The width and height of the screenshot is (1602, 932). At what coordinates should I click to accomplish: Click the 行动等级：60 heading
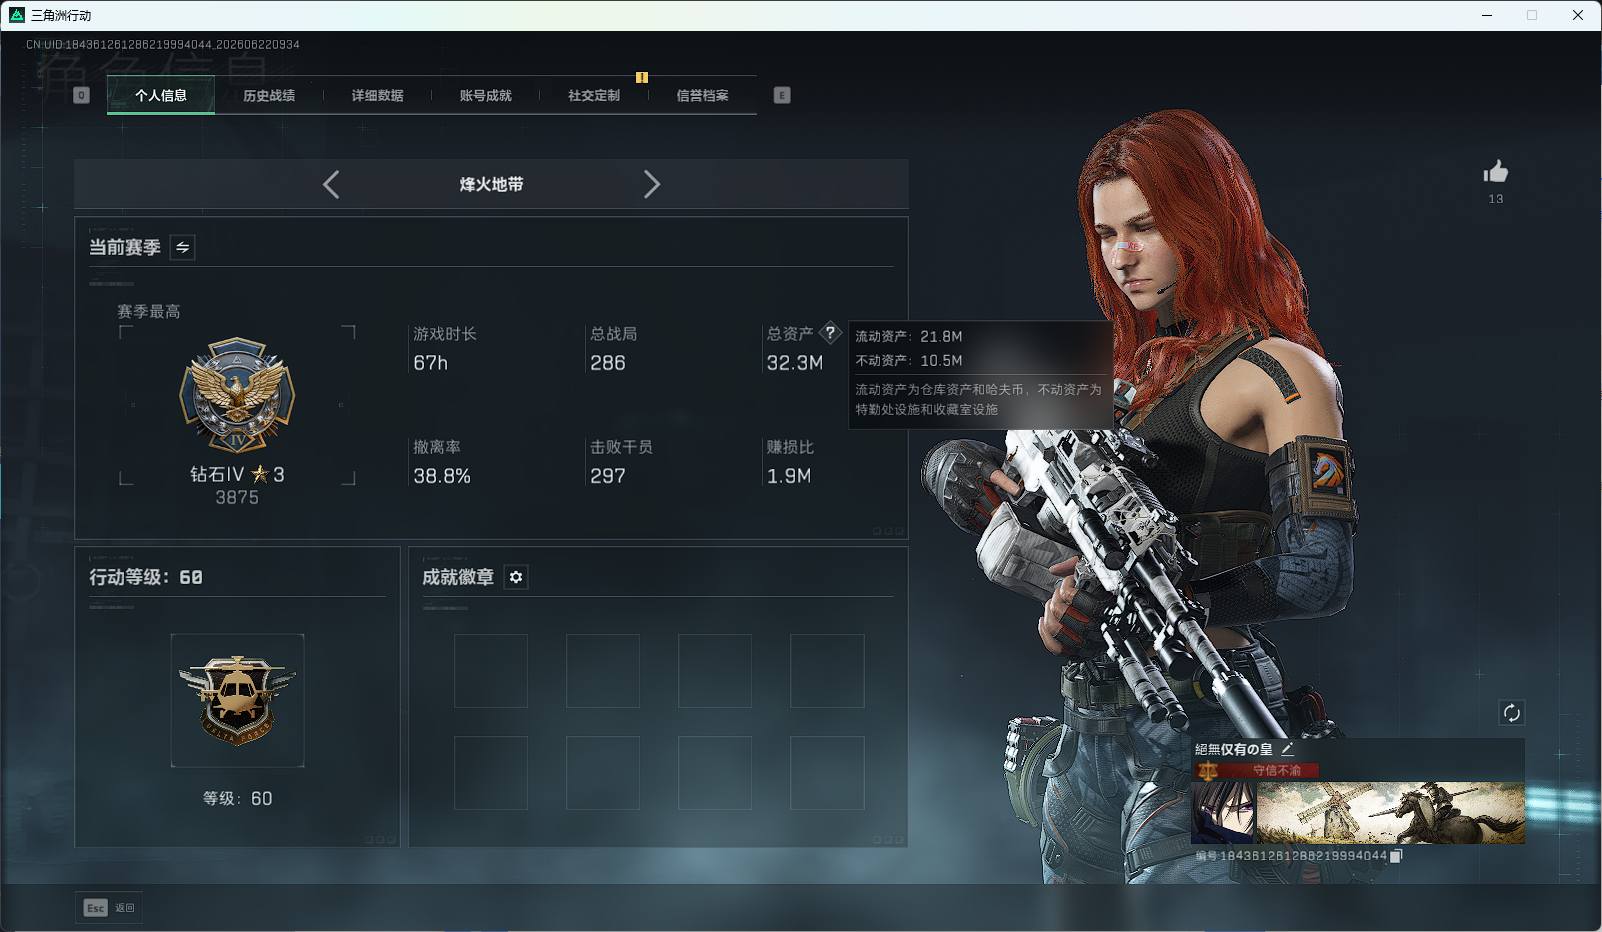[146, 577]
